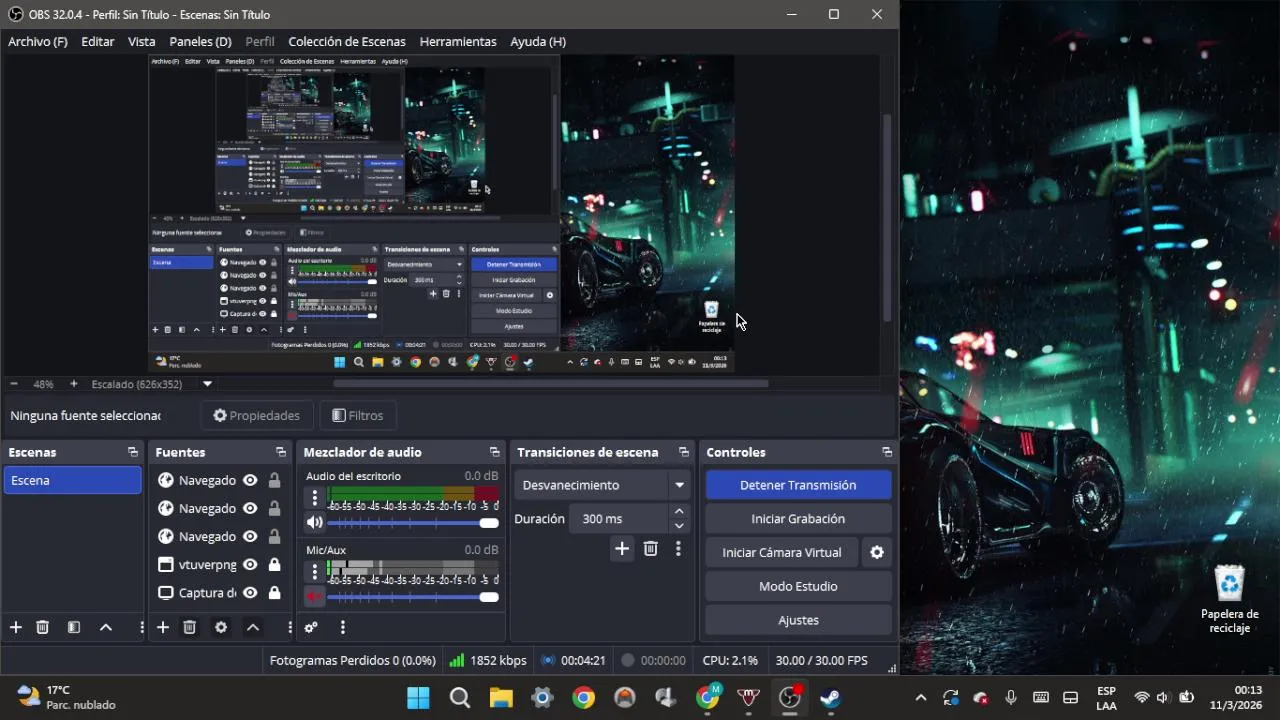Move source up in Fuentes panel
Screen dimensions: 1280x720
253,627
